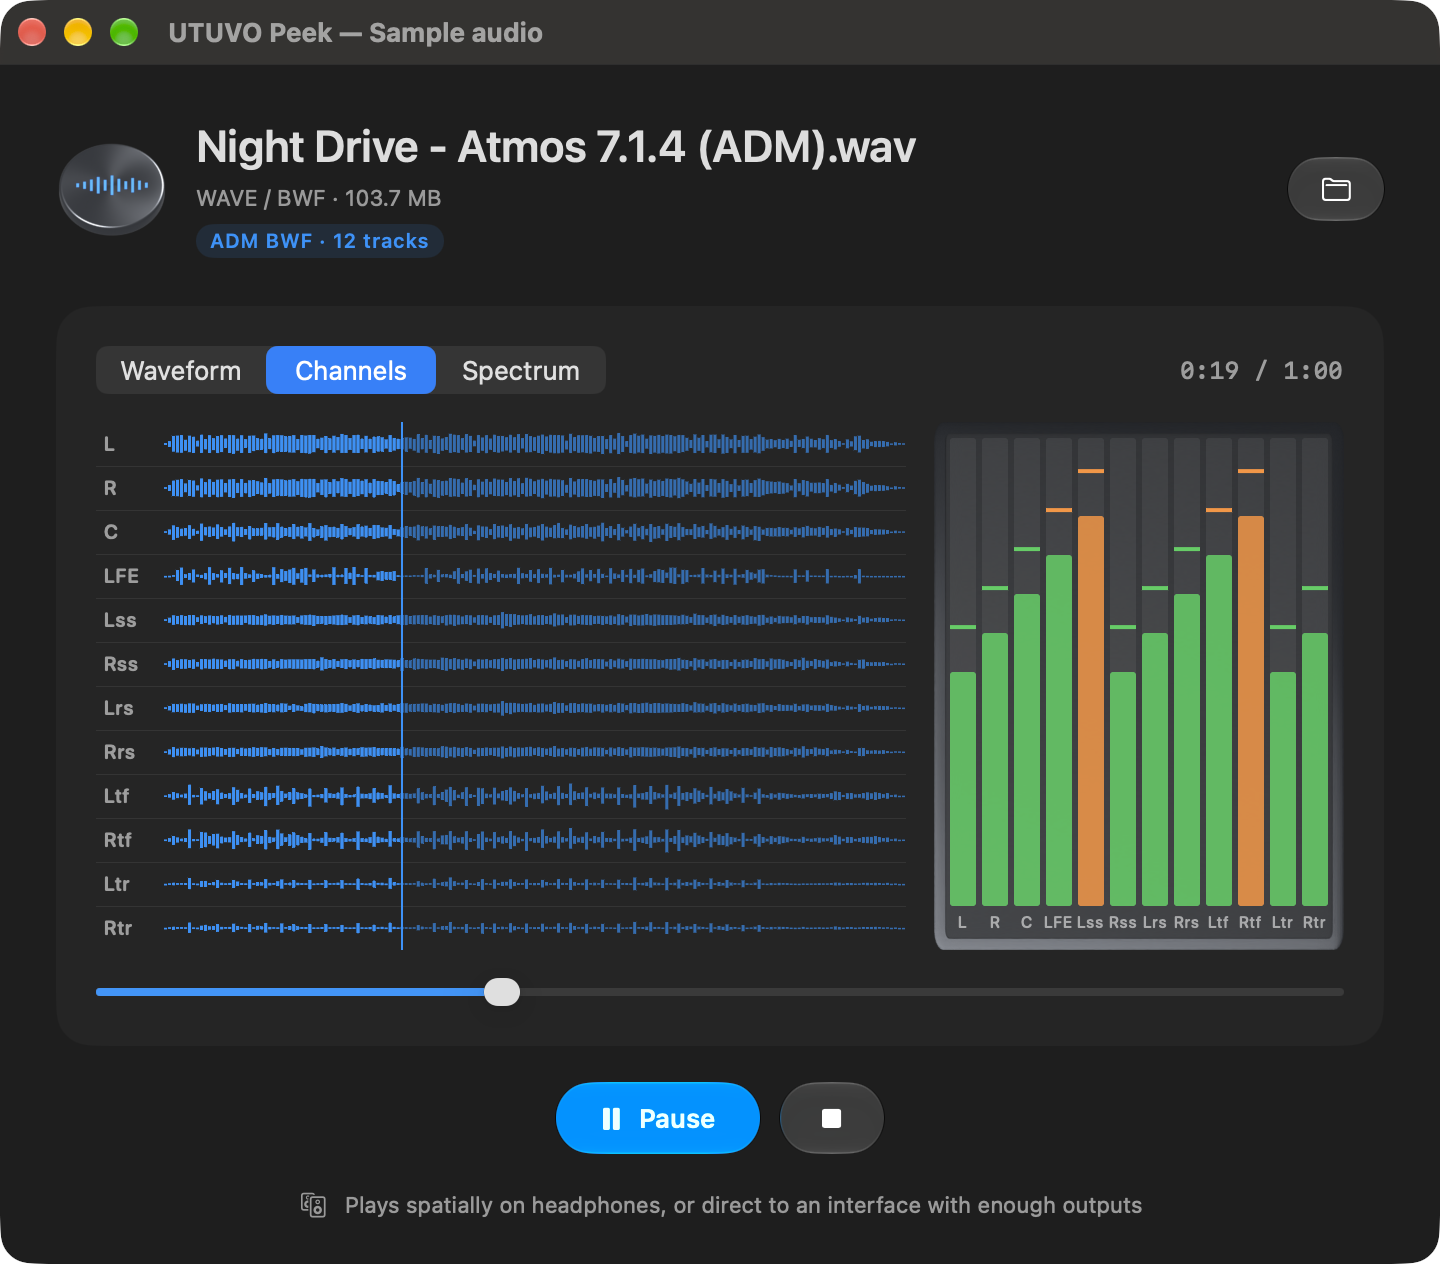Switch to the Waveform tab
This screenshot has width=1440, height=1264.
[181, 370]
